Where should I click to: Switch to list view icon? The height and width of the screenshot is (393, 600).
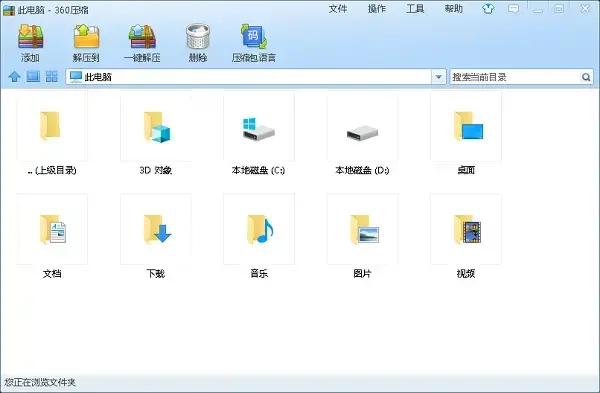(x=33, y=77)
